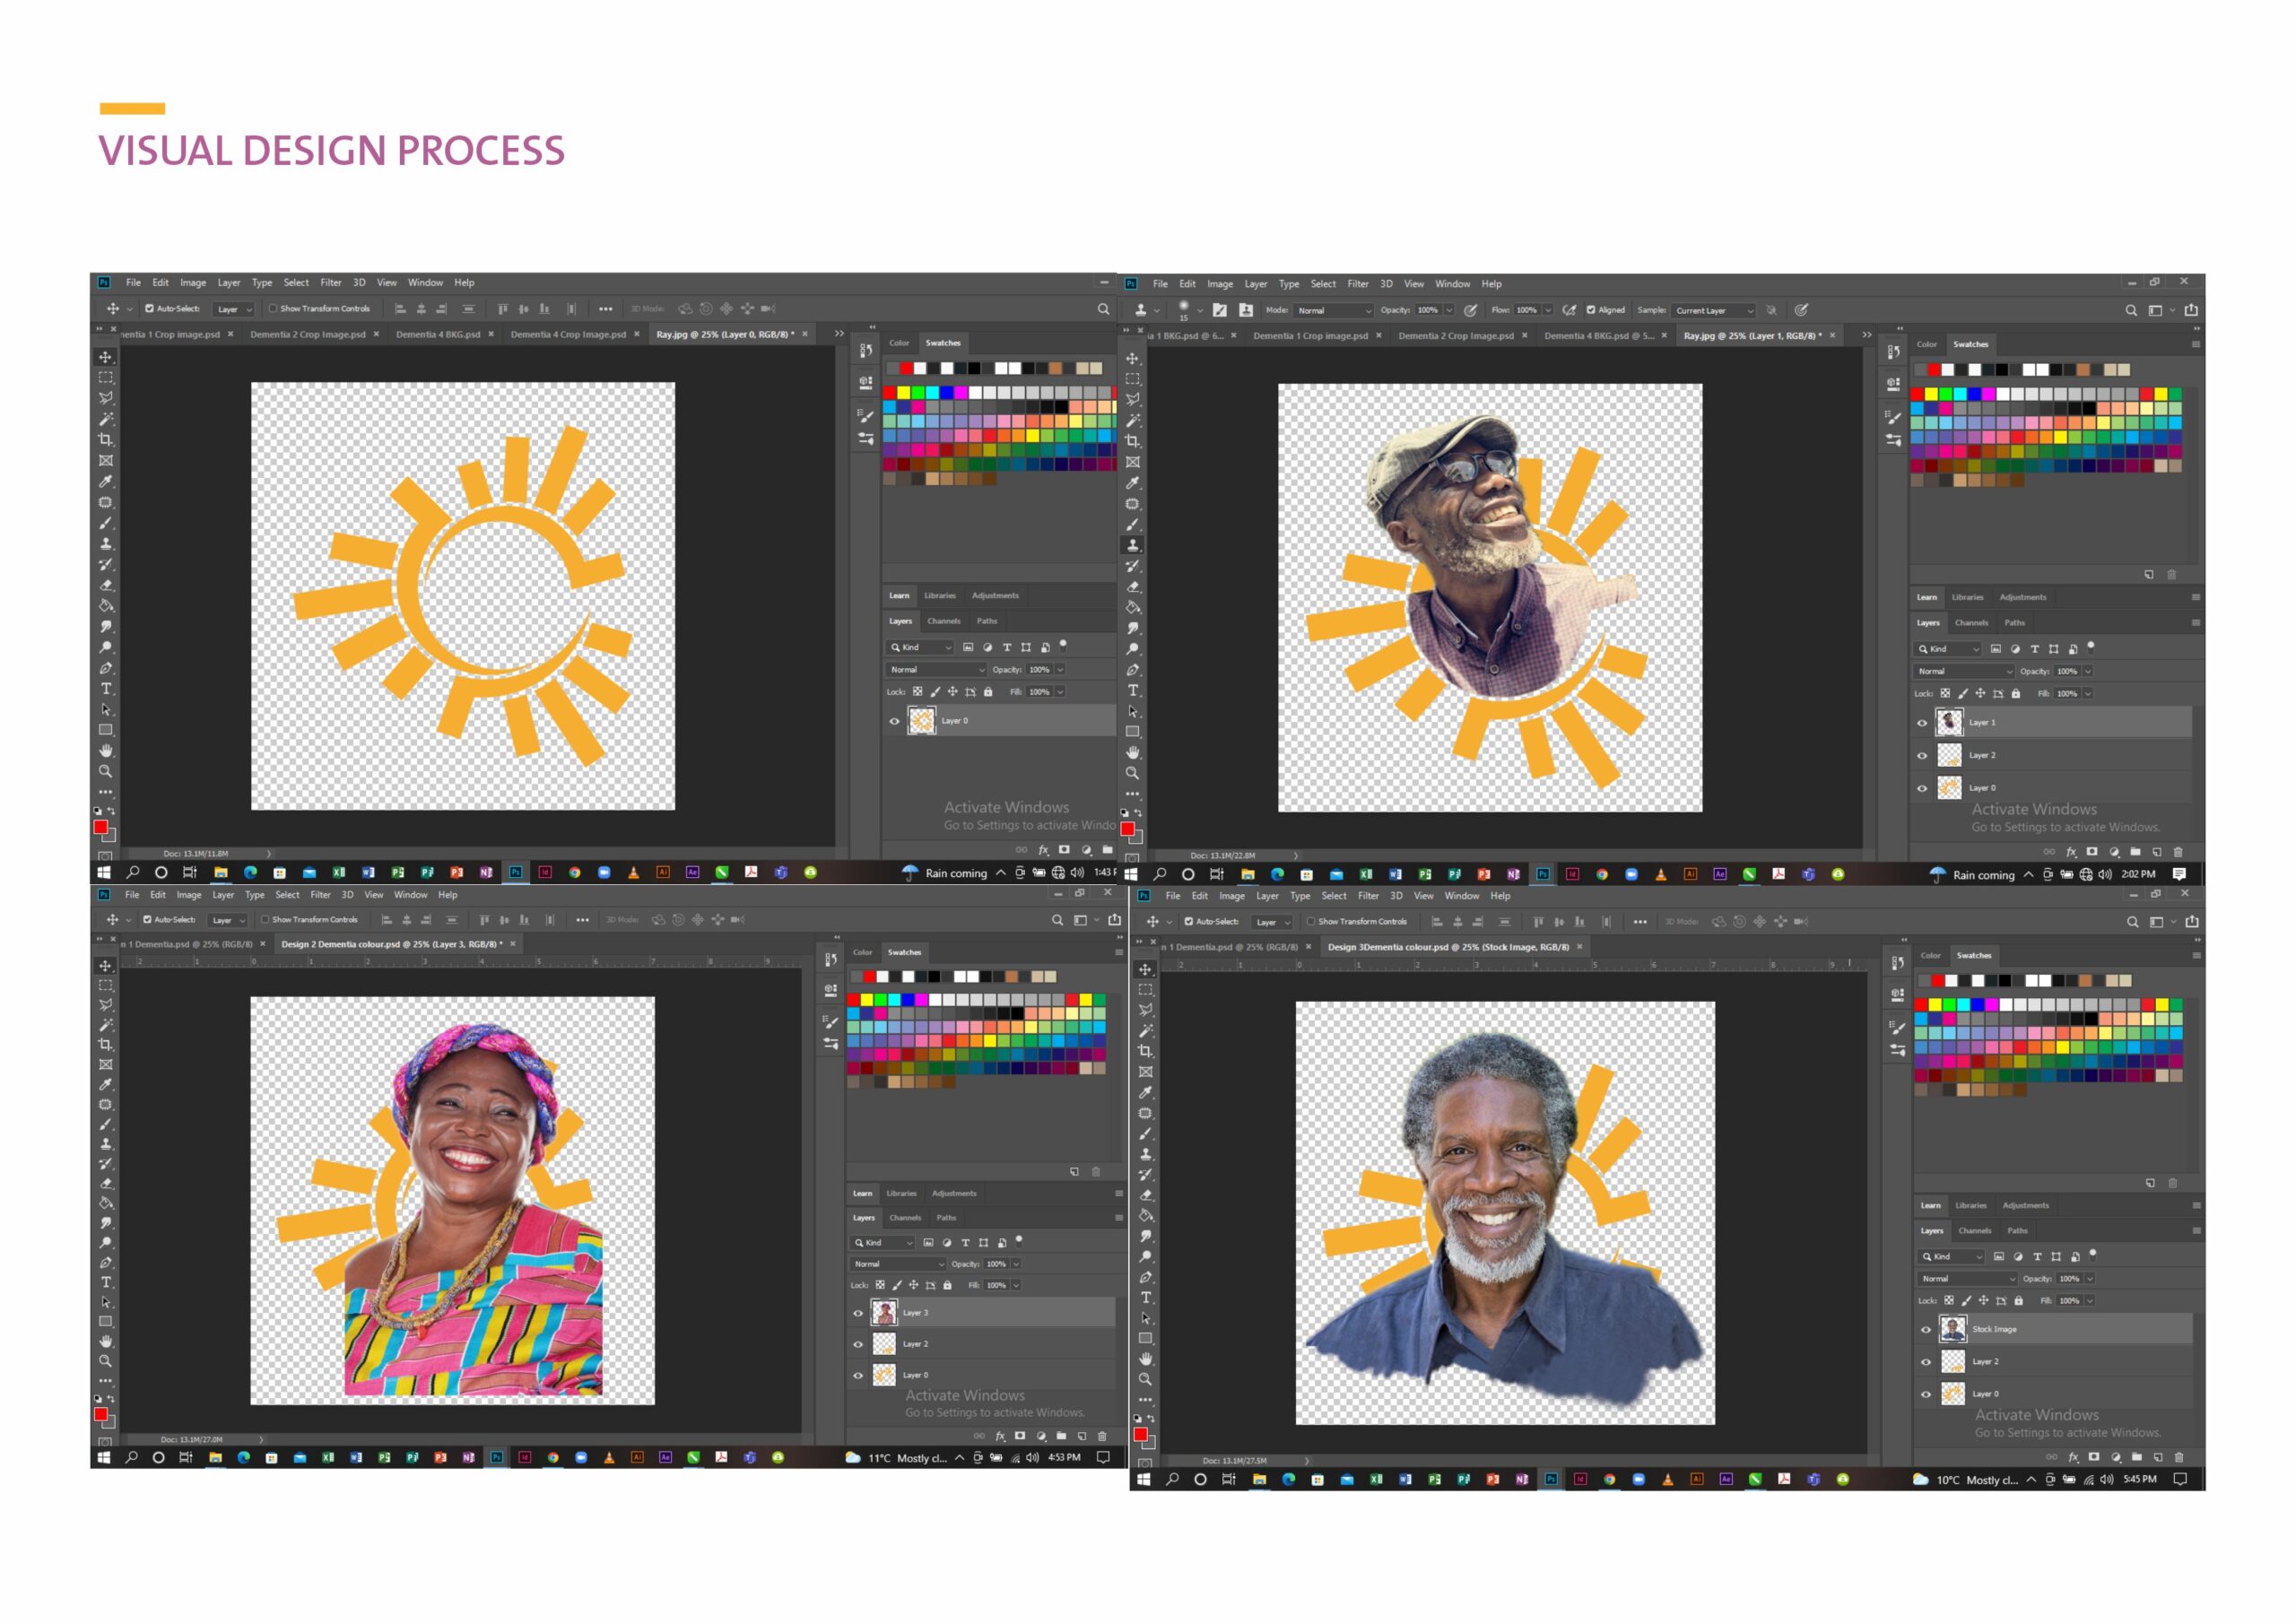
Task: Open the Sample Current Layer dropdown
Action: pyautogui.click(x=1714, y=310)
